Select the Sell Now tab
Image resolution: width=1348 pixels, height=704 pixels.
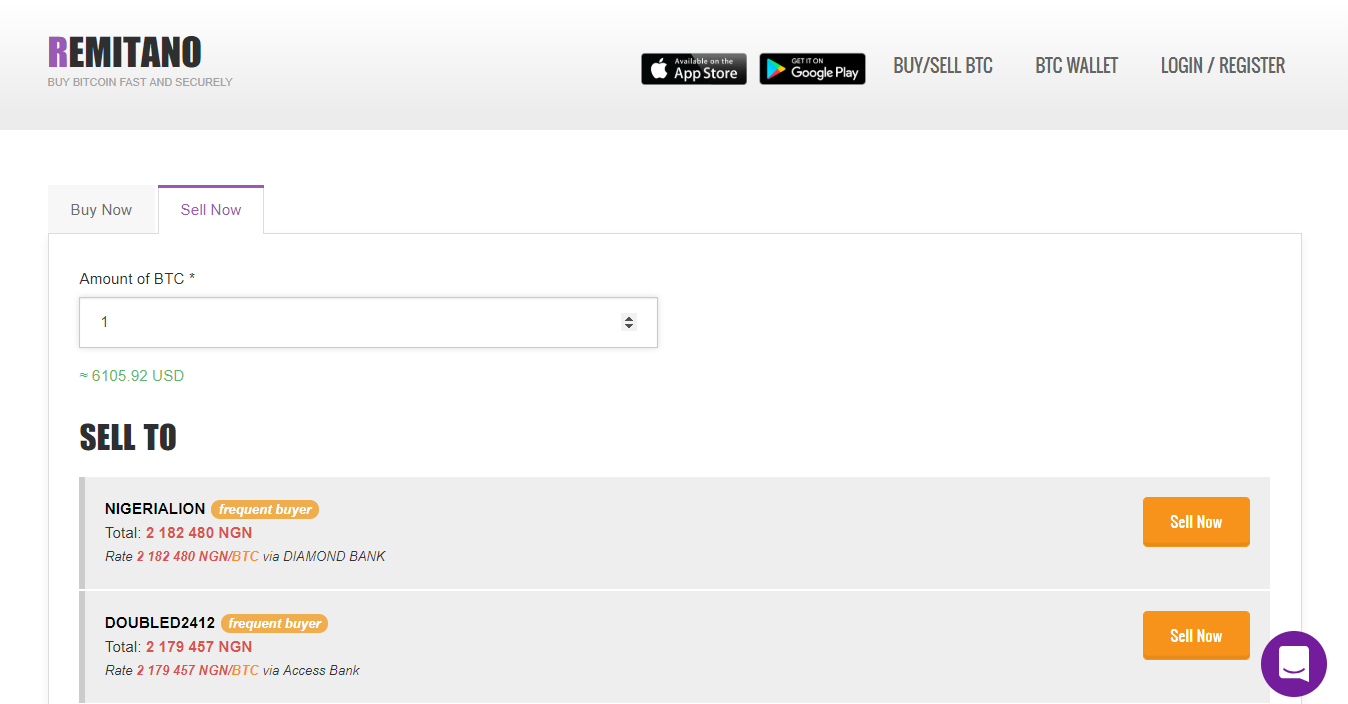click(211, 210)
